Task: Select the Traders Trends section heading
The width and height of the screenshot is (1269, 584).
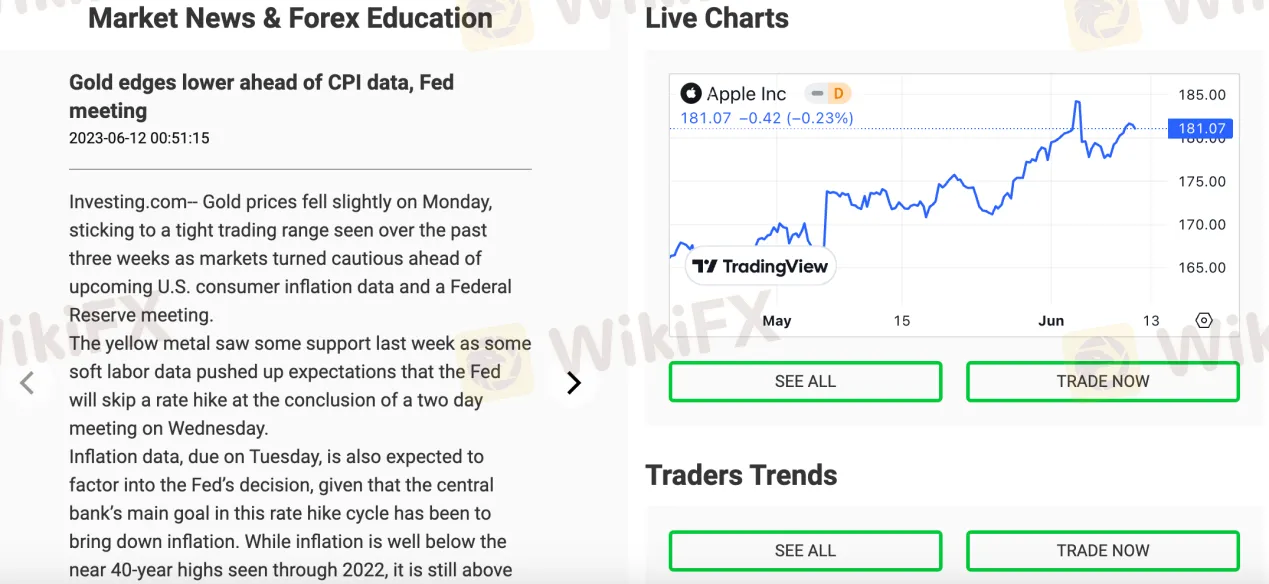Action: [x=741, y=475]
